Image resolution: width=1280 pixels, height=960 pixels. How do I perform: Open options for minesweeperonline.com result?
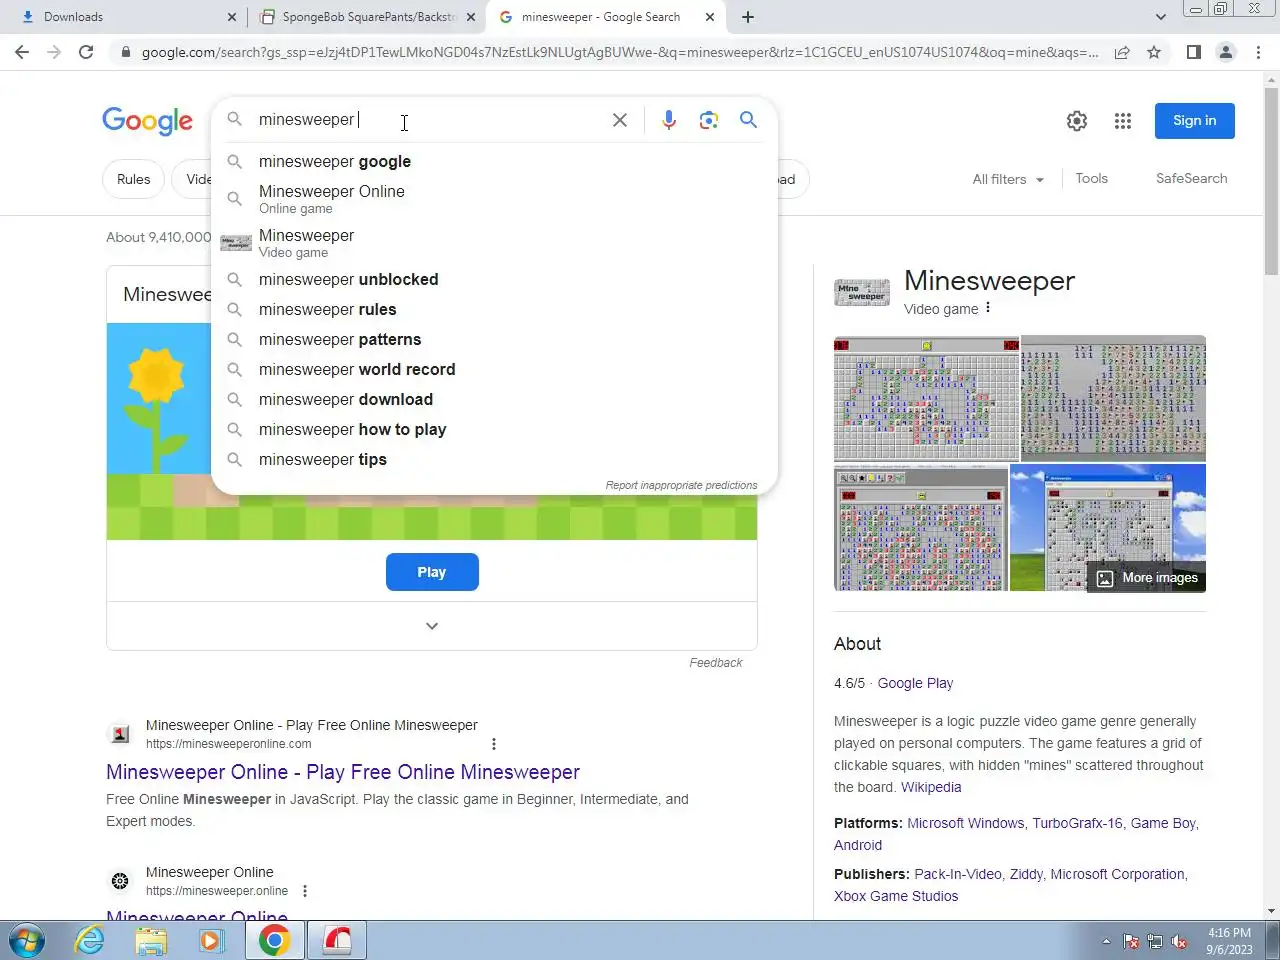(x=494, y=744)
